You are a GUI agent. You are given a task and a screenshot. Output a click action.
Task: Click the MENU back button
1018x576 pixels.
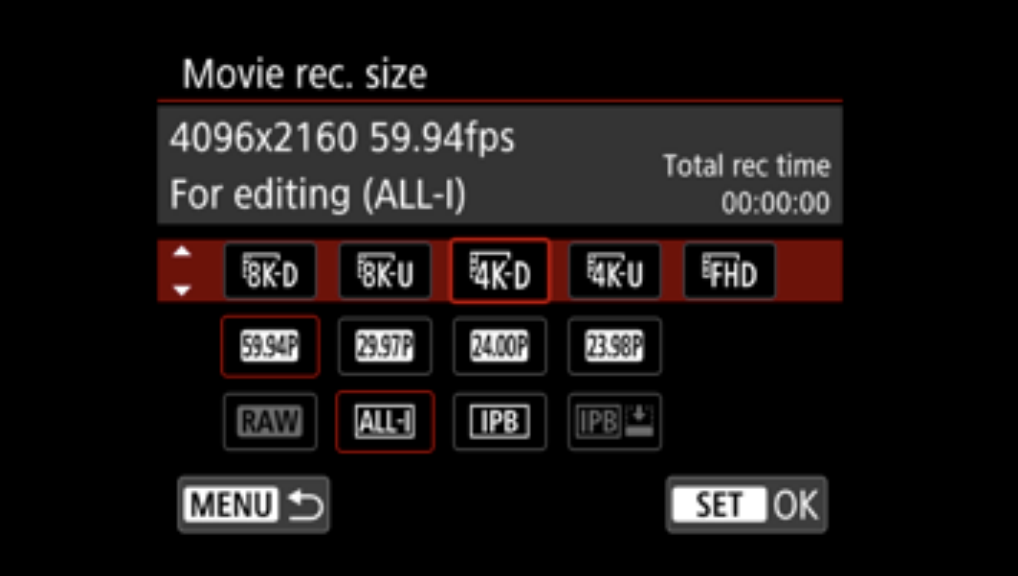[x=253, y=505]
